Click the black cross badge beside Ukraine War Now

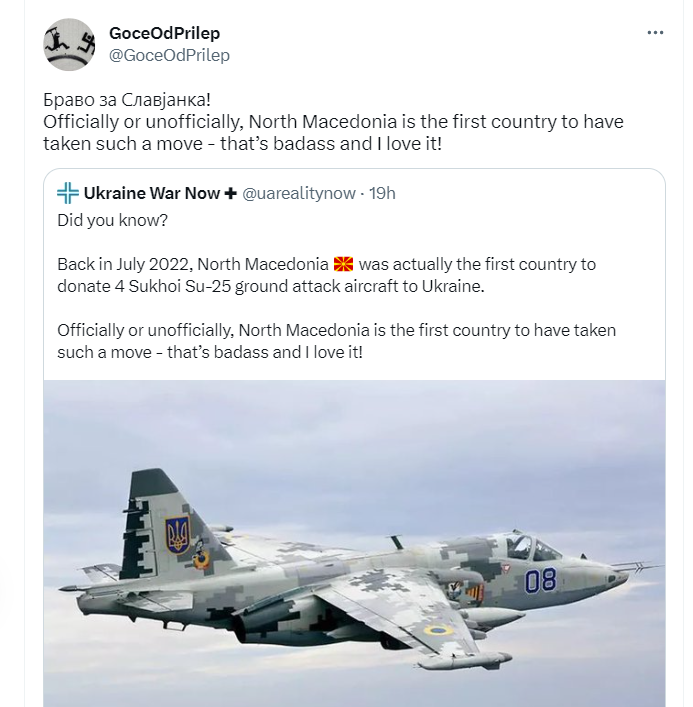point(230,193)
